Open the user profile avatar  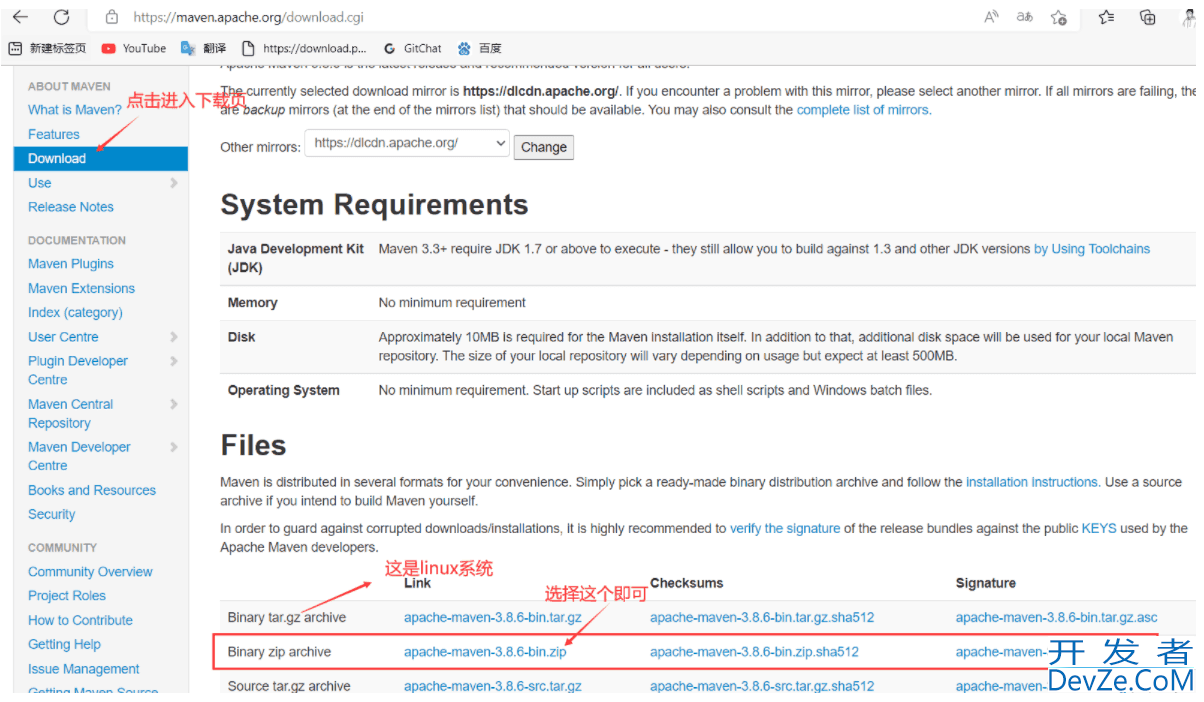[x=1189, y=17]
